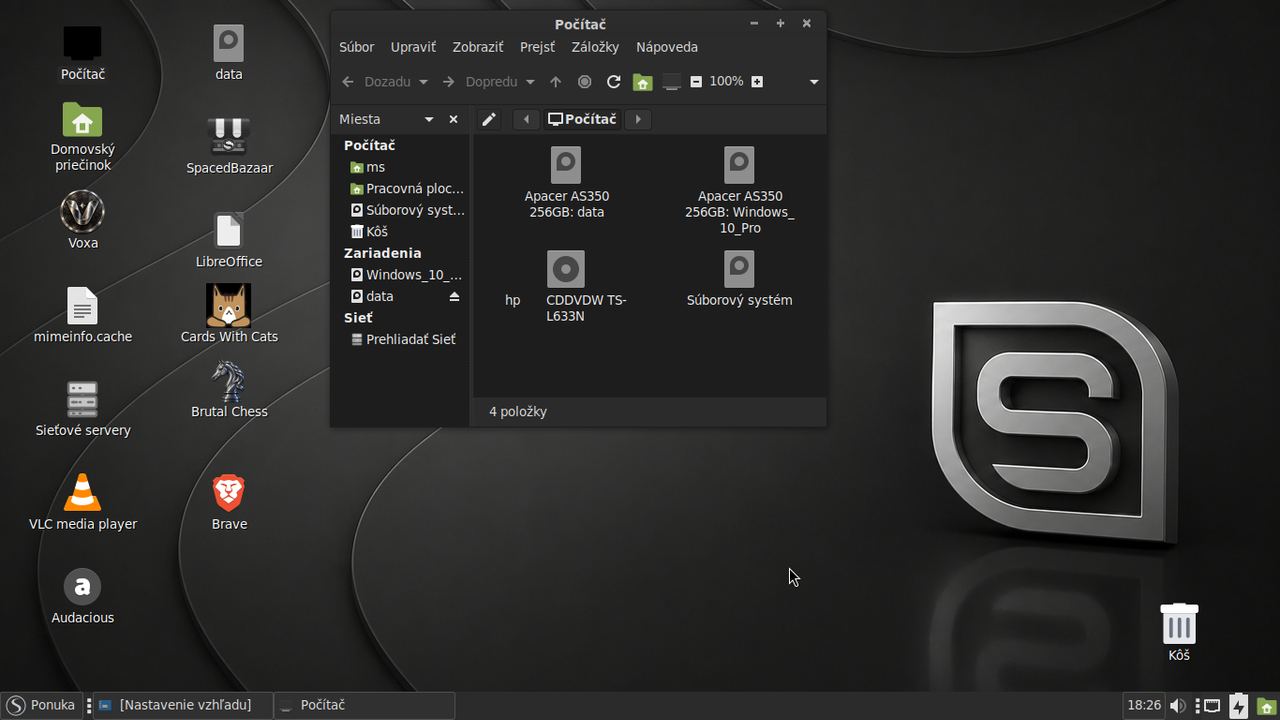Open the Zobraziť menu

pyautogui.click(x=478, y=47)
